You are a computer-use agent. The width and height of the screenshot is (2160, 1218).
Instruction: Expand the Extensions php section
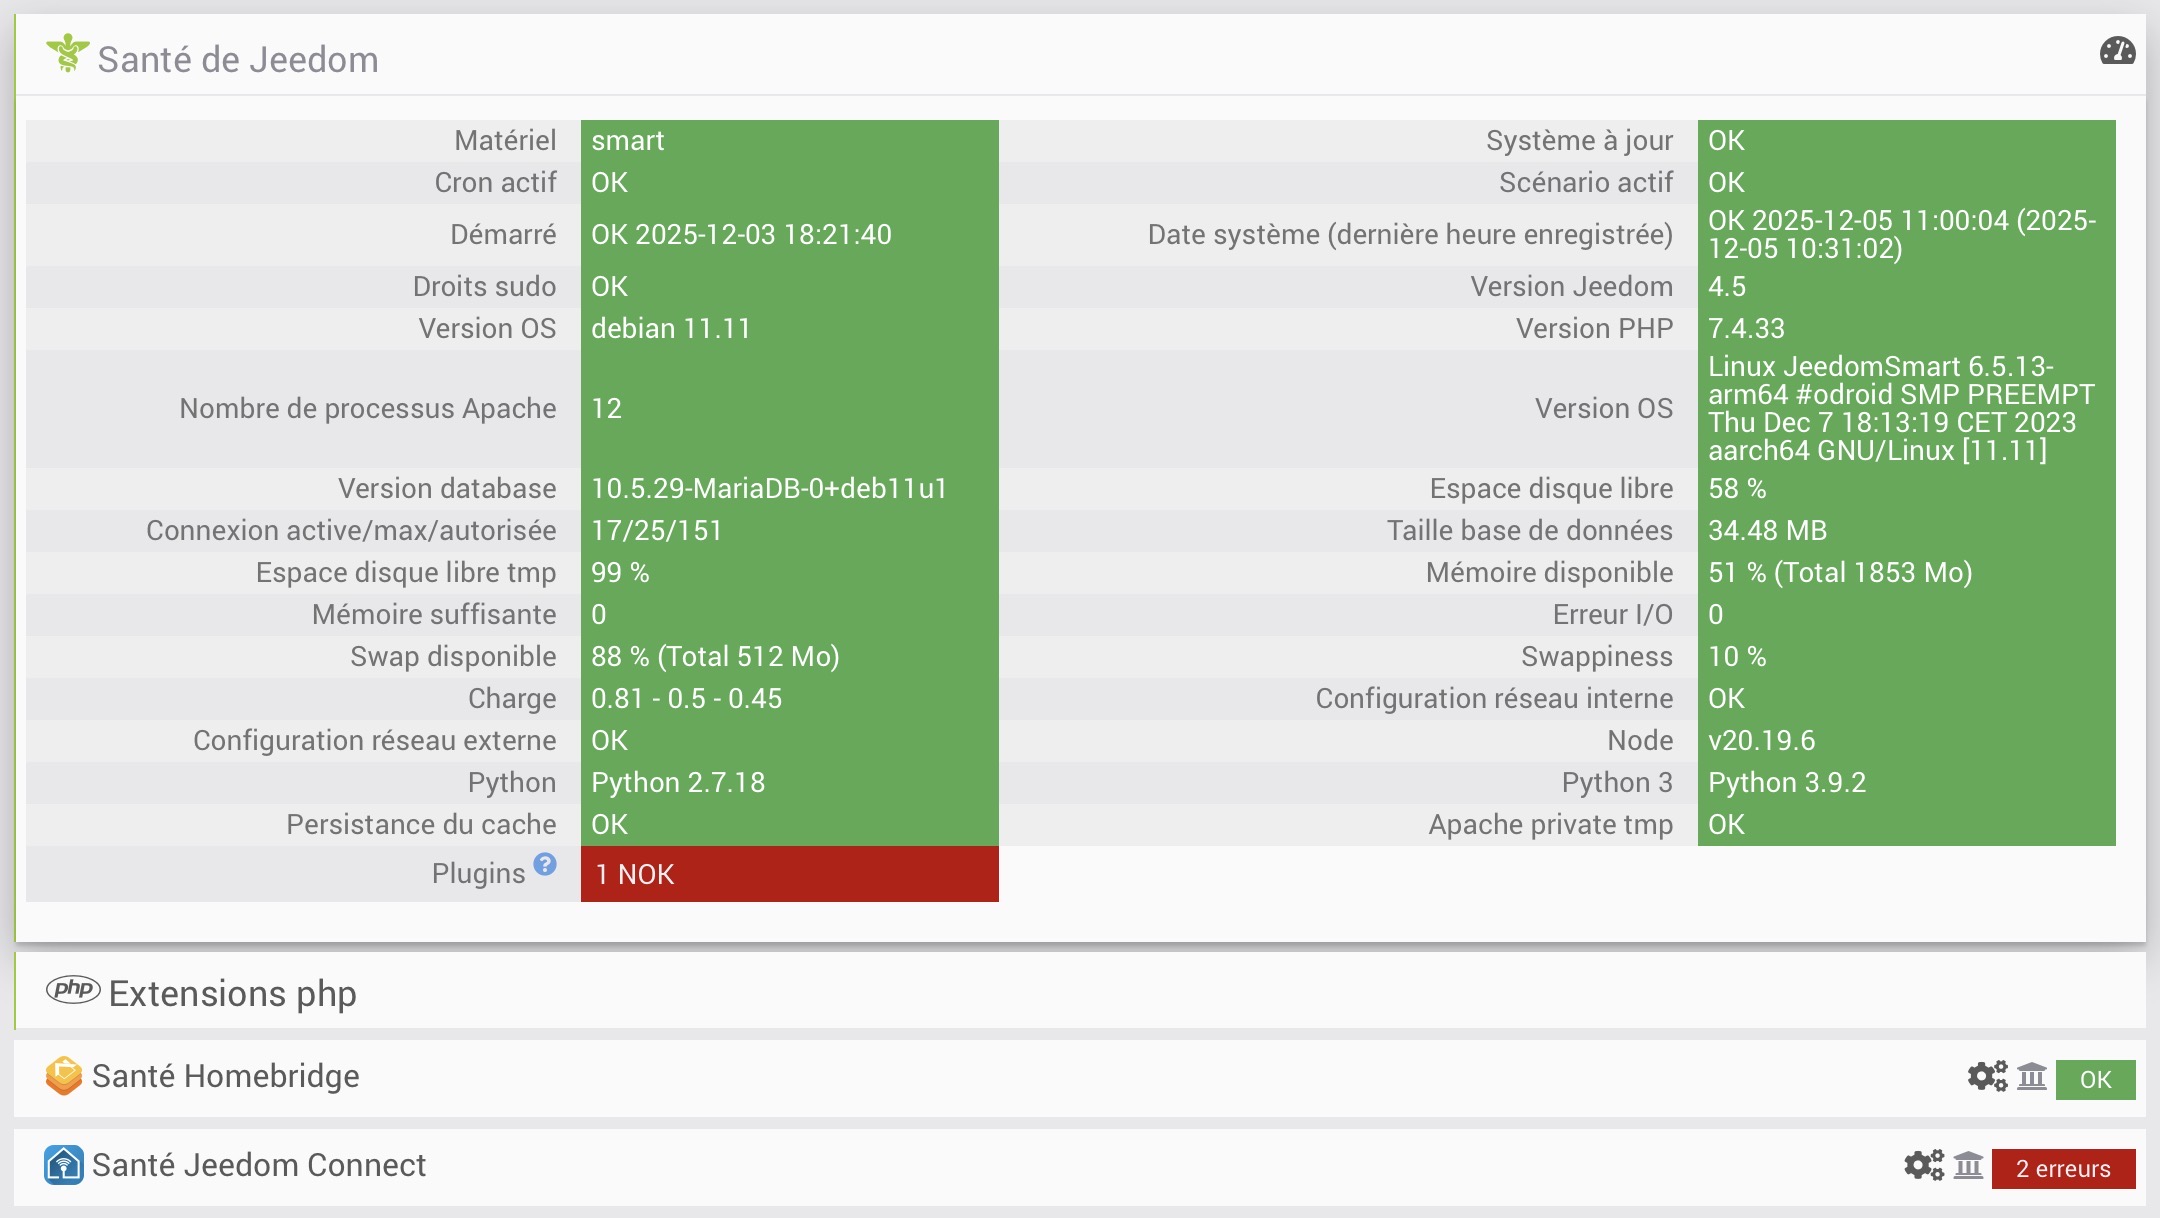pos(232,994)
